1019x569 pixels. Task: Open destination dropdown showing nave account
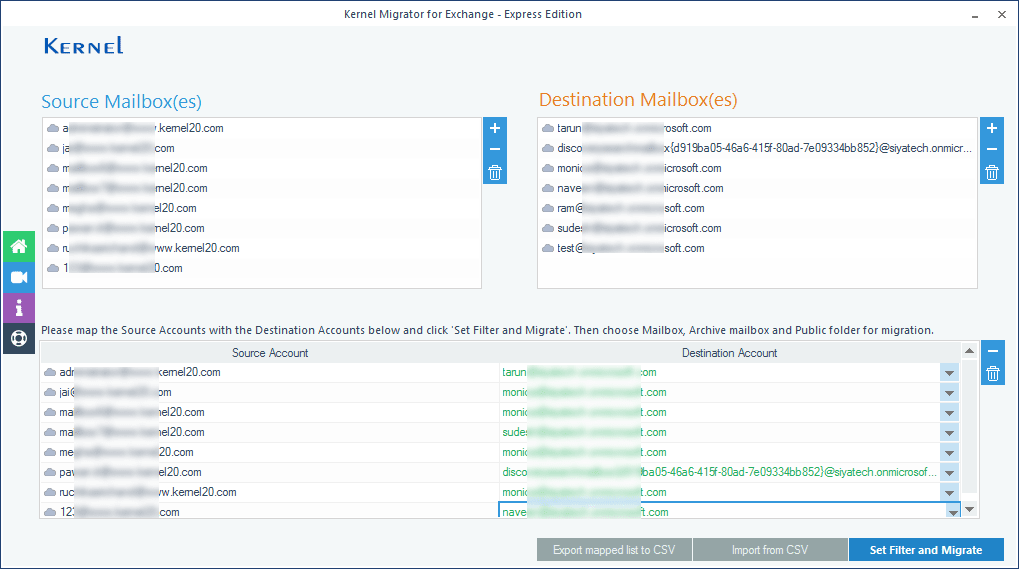[x=953, y=512]
